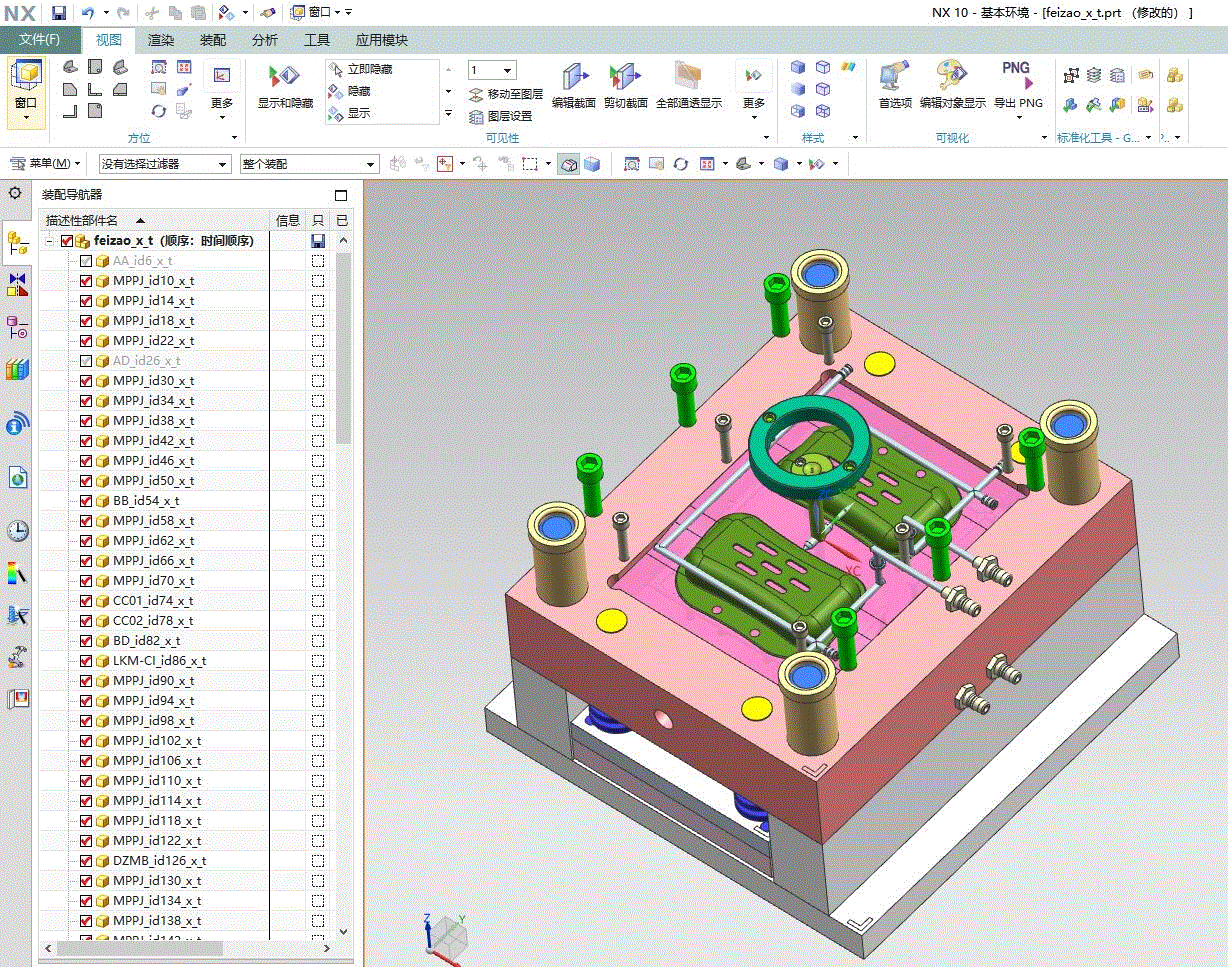Switch to the 应用模块 ribbon tab
Image resolution: width=1228 pixels, height=967 pixels.
coord(382,40)
